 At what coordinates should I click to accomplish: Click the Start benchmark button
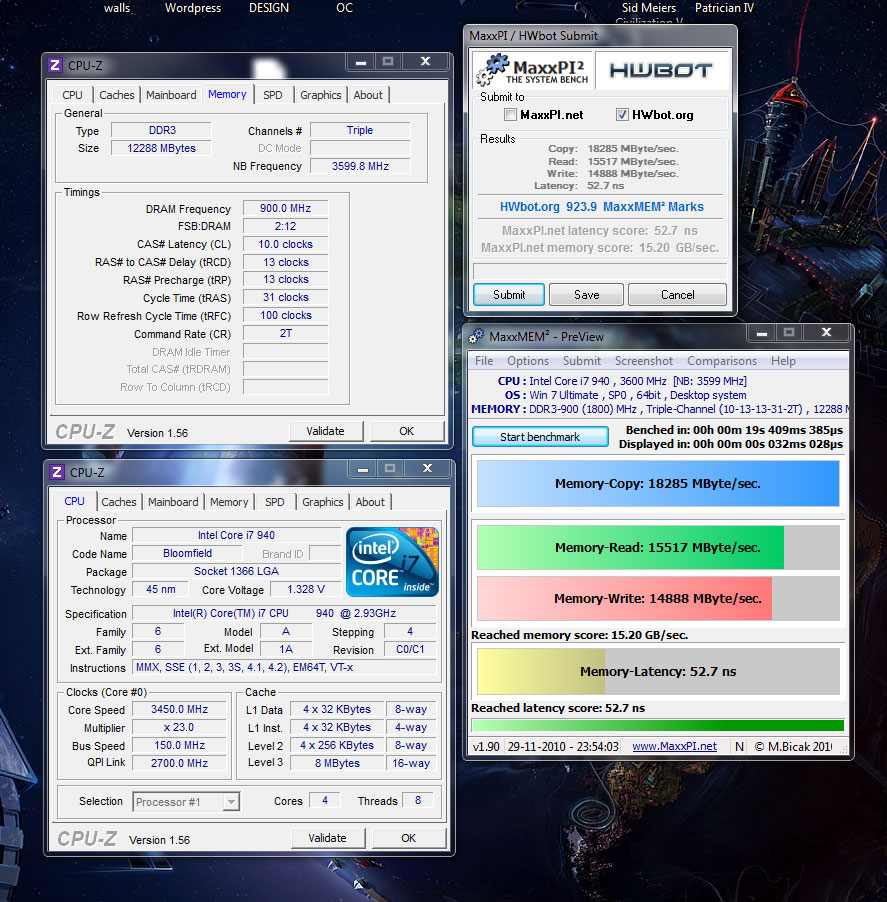coord(540,437)
